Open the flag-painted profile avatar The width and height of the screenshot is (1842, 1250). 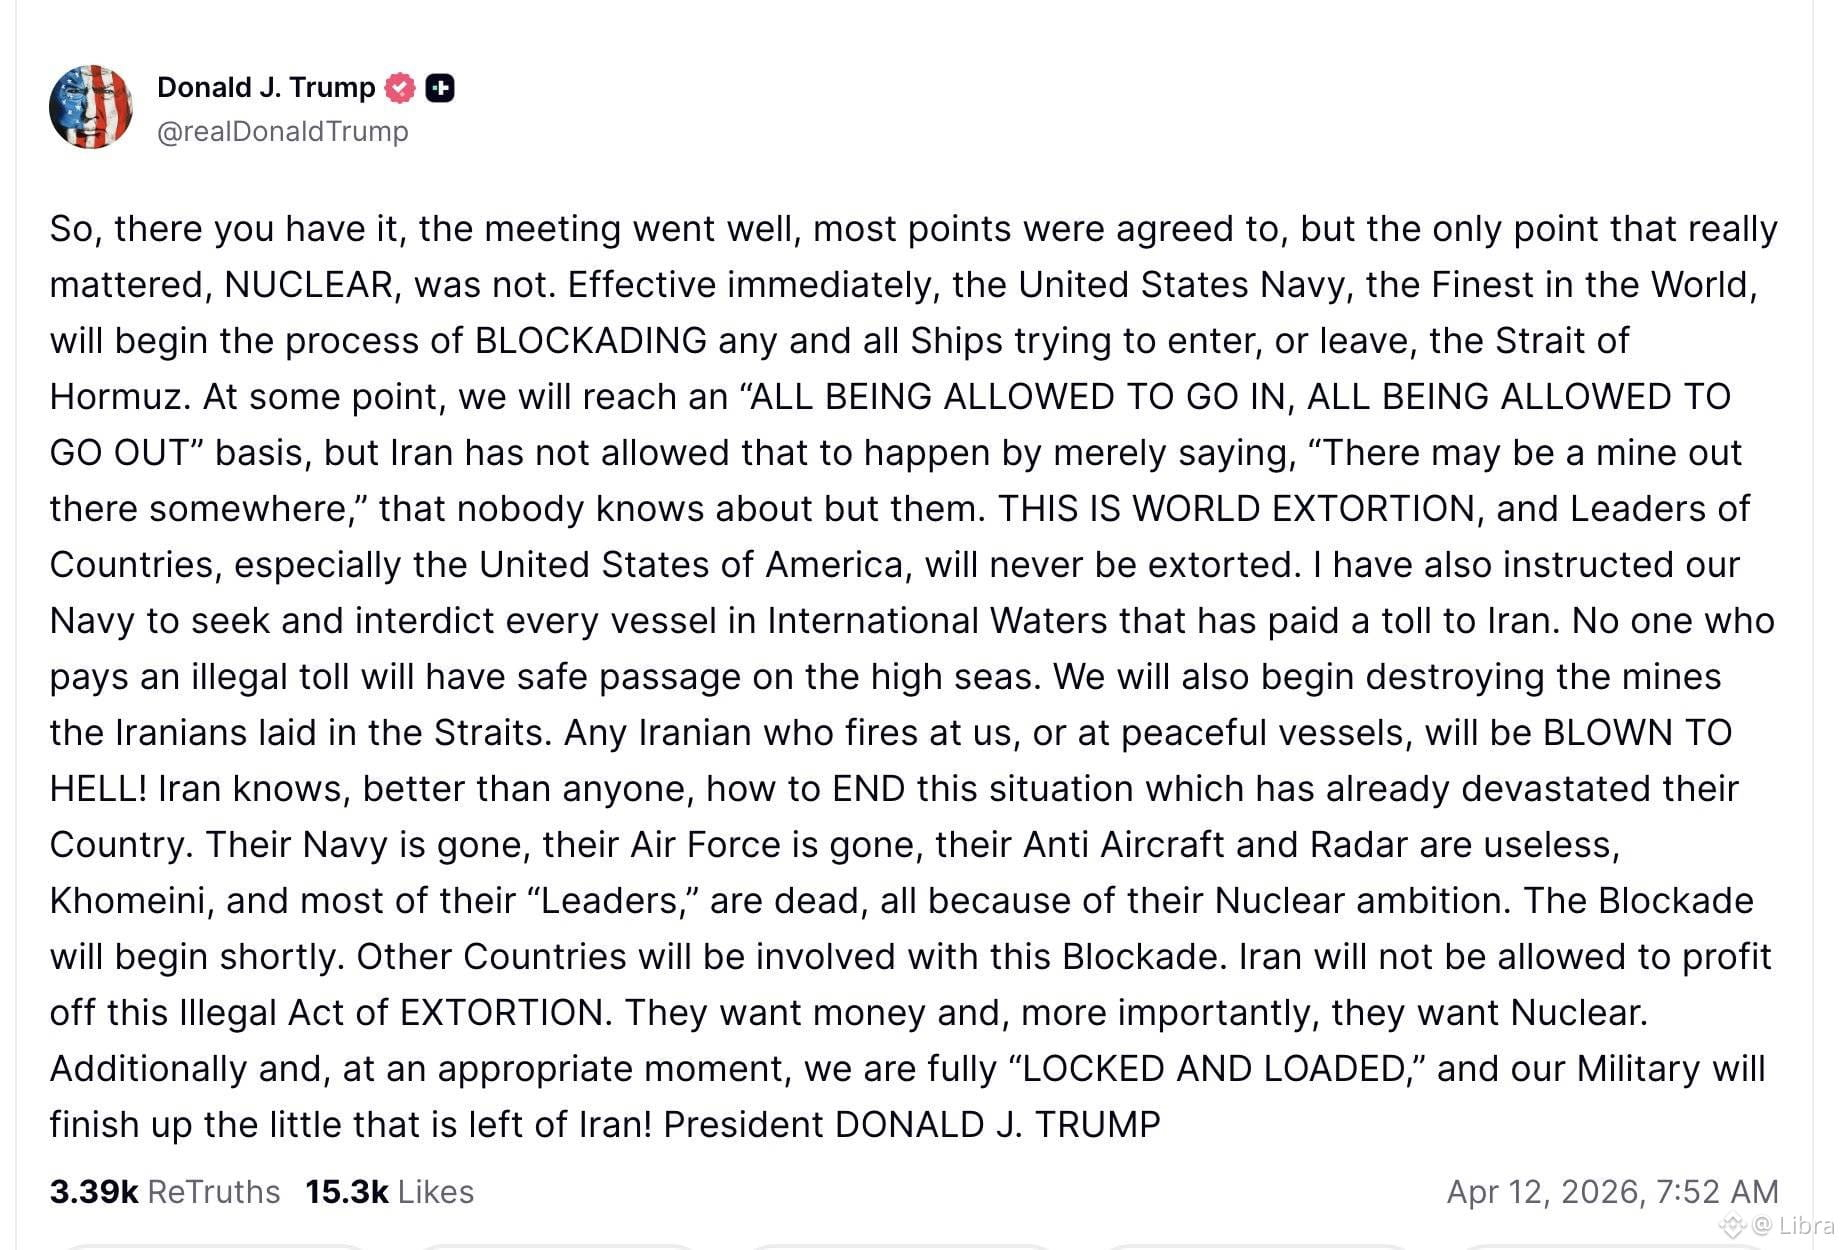click(91, 107)
